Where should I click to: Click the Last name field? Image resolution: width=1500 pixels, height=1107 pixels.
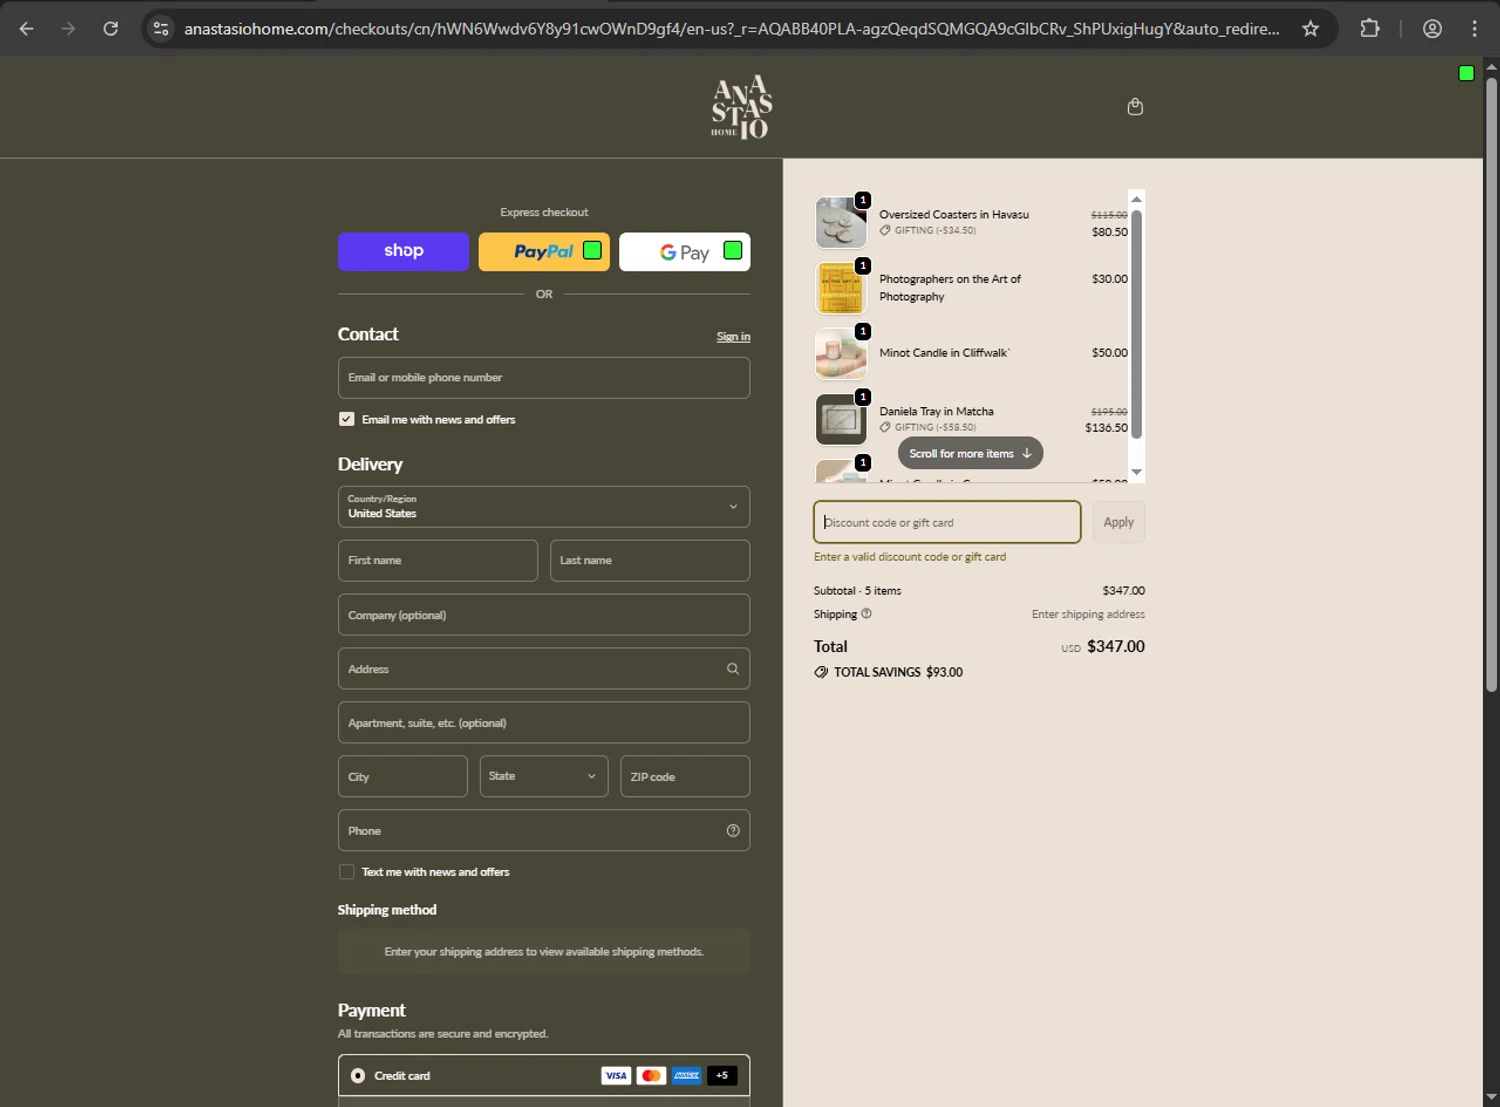pyautogui.click(x=650, y=561)
